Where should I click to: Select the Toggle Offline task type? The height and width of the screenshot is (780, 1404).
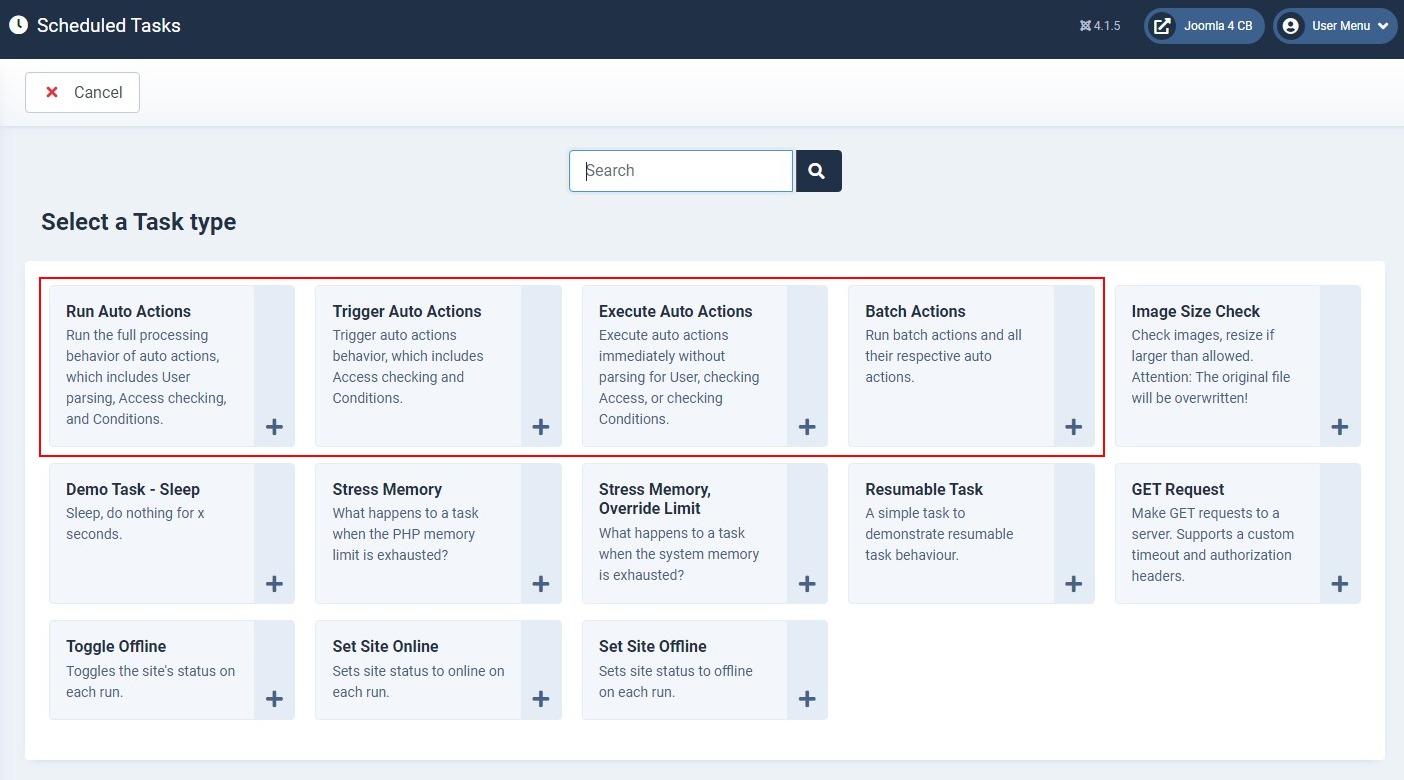click(x=172, y=670)
